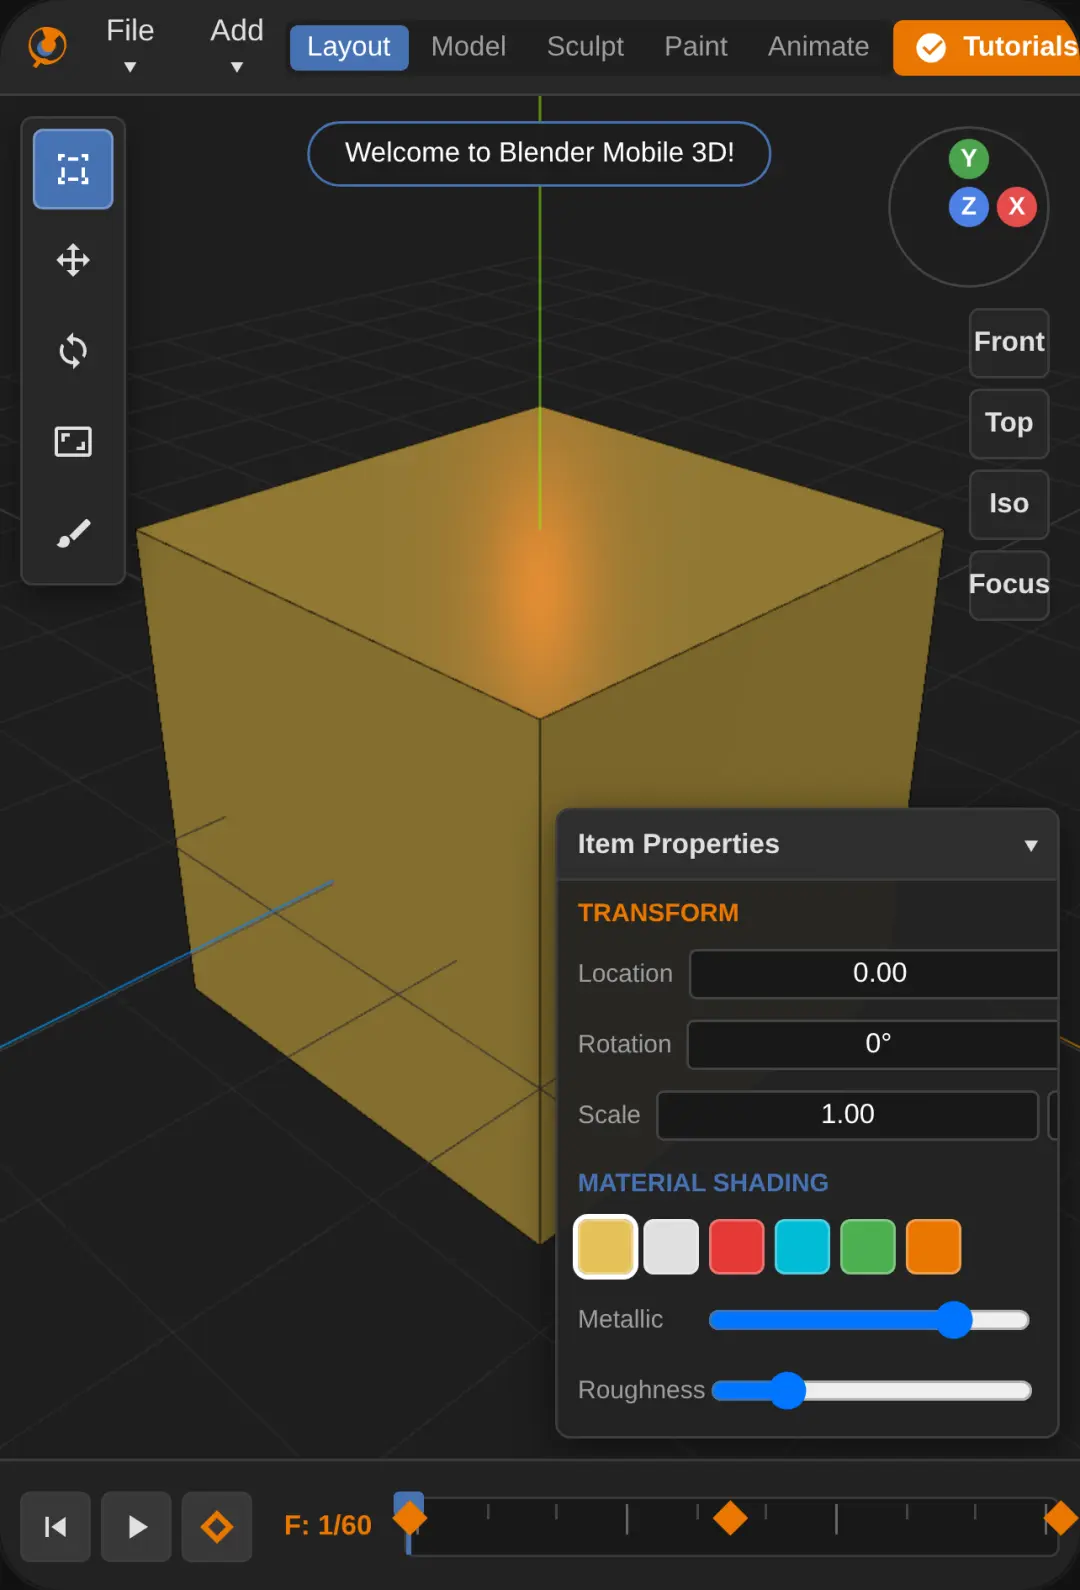Click the Blender logo icon
1080x1590 pixels.
click(47, 46)
